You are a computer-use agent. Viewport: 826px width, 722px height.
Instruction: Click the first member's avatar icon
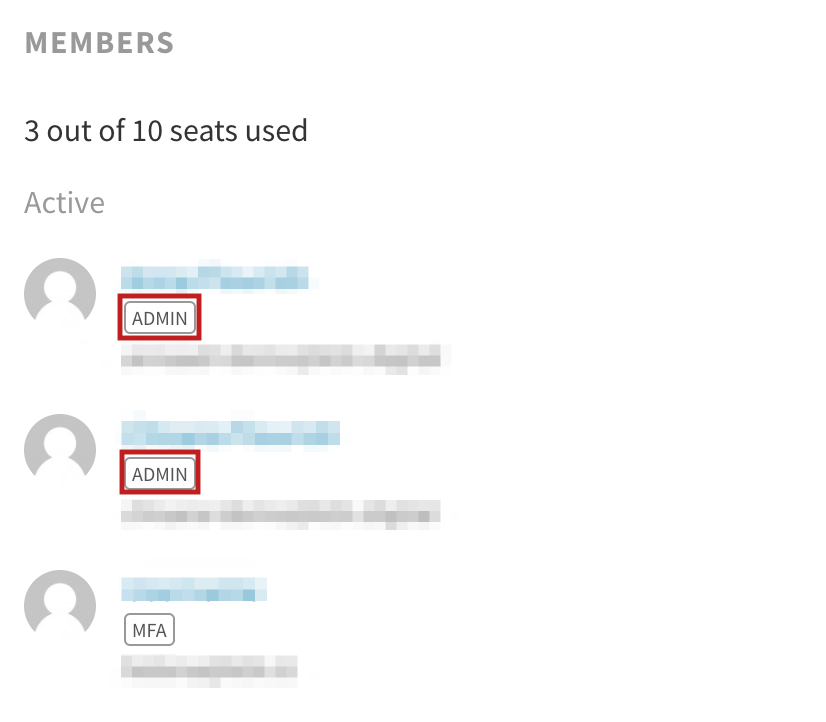pos(60,293)
